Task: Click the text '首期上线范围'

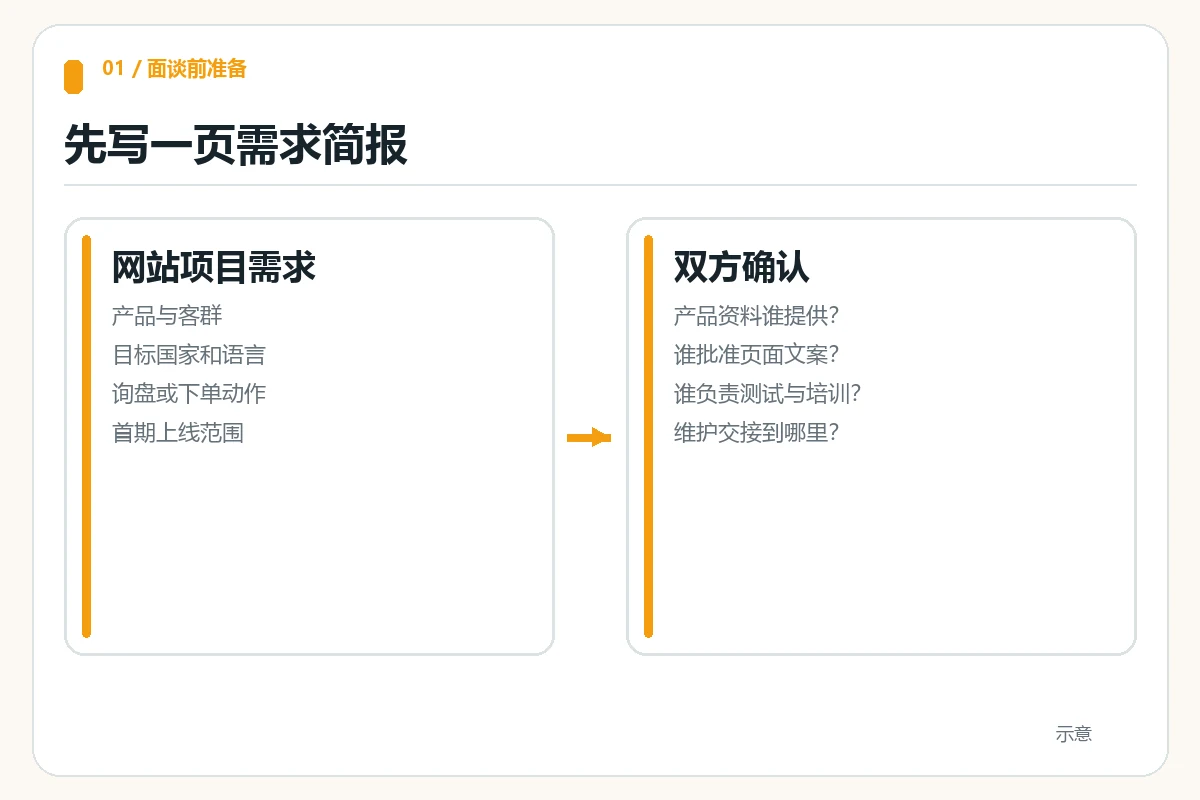Action: 178,433
